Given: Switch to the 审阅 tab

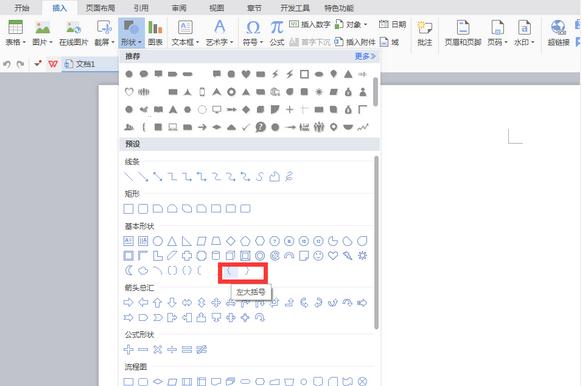Looking at the screenshot, I should tap(179, 8).
